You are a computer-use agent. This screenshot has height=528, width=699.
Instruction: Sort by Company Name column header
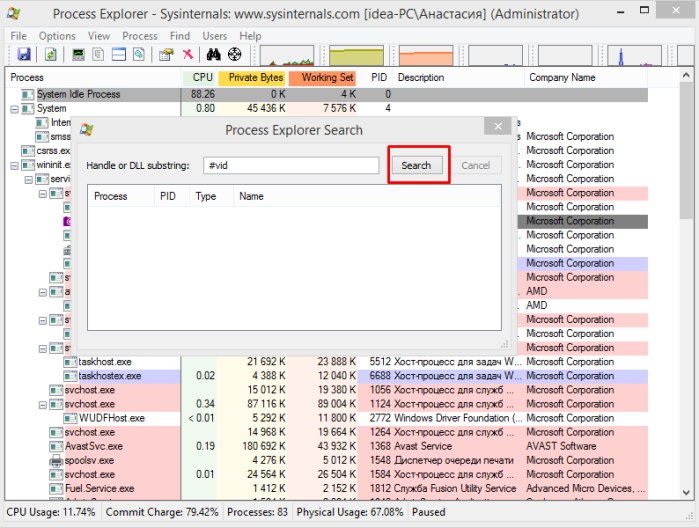pos(586,78)
